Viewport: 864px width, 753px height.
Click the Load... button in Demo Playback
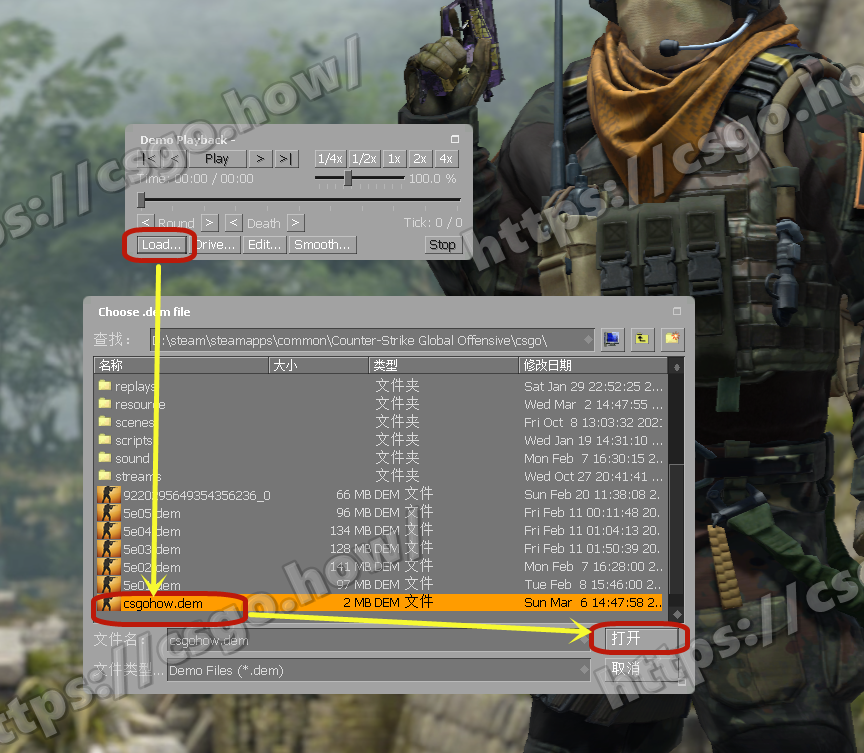click(160, 245)
